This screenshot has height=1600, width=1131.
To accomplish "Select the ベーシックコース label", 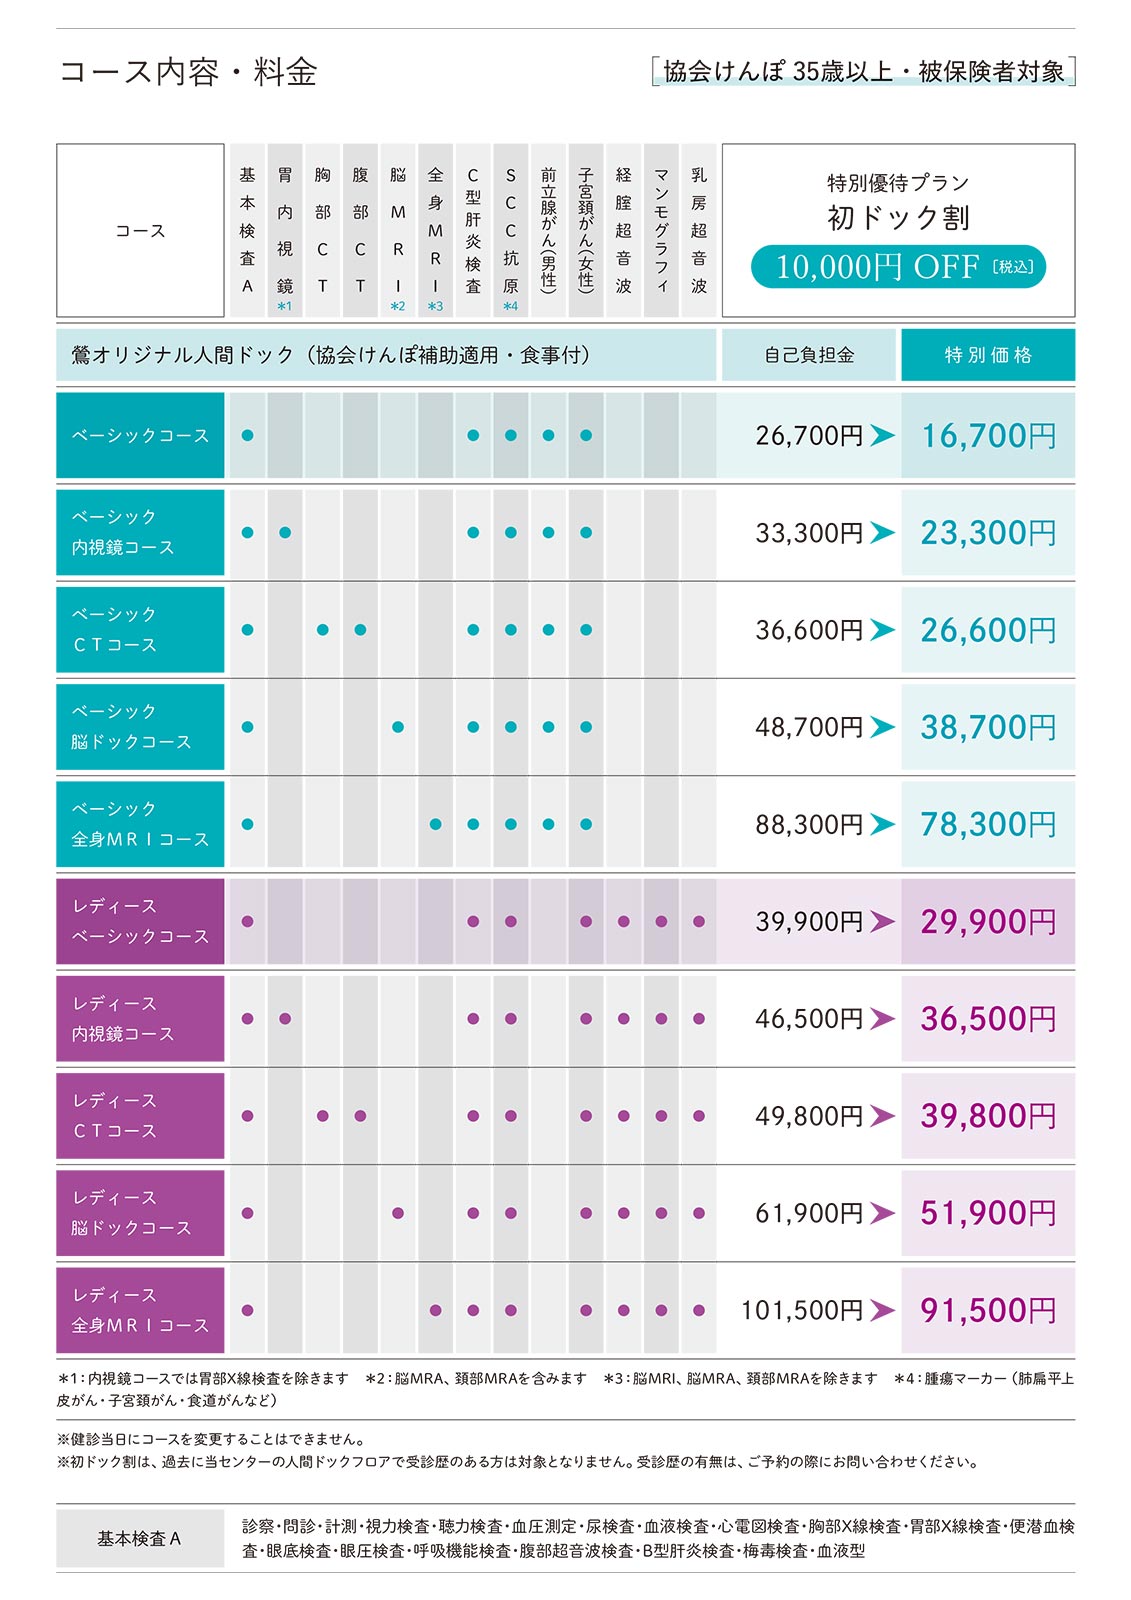I will pyautogui.click(x=140, y=435).
